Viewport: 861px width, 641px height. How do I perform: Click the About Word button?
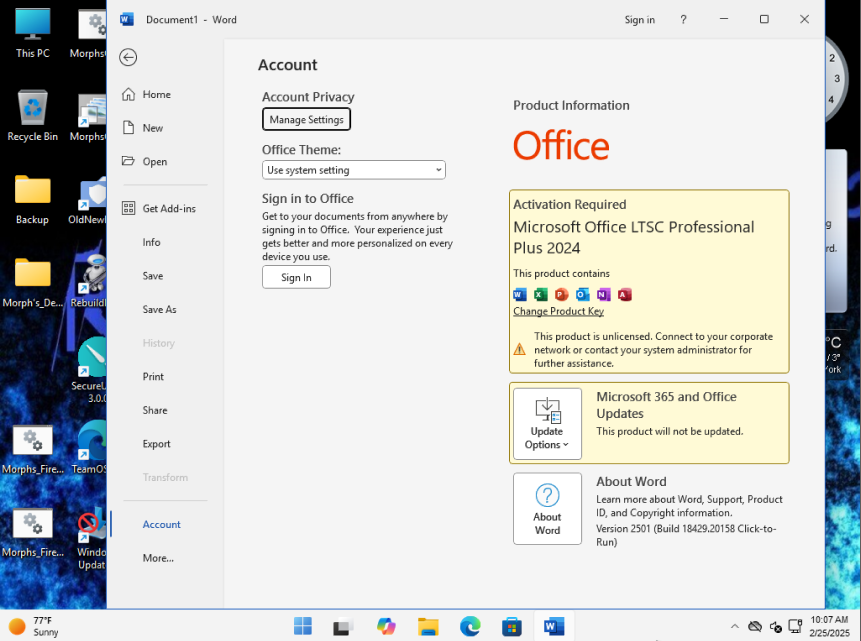point(547,509)
